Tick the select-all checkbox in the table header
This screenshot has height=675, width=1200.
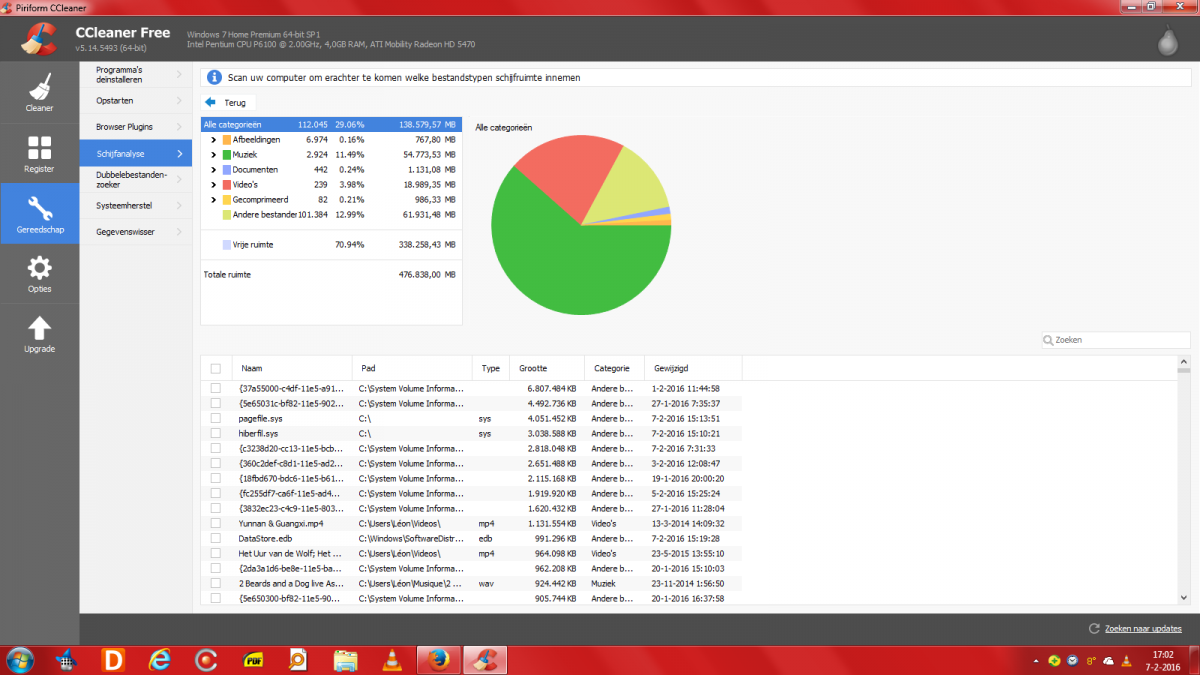(x=215, y=368)
